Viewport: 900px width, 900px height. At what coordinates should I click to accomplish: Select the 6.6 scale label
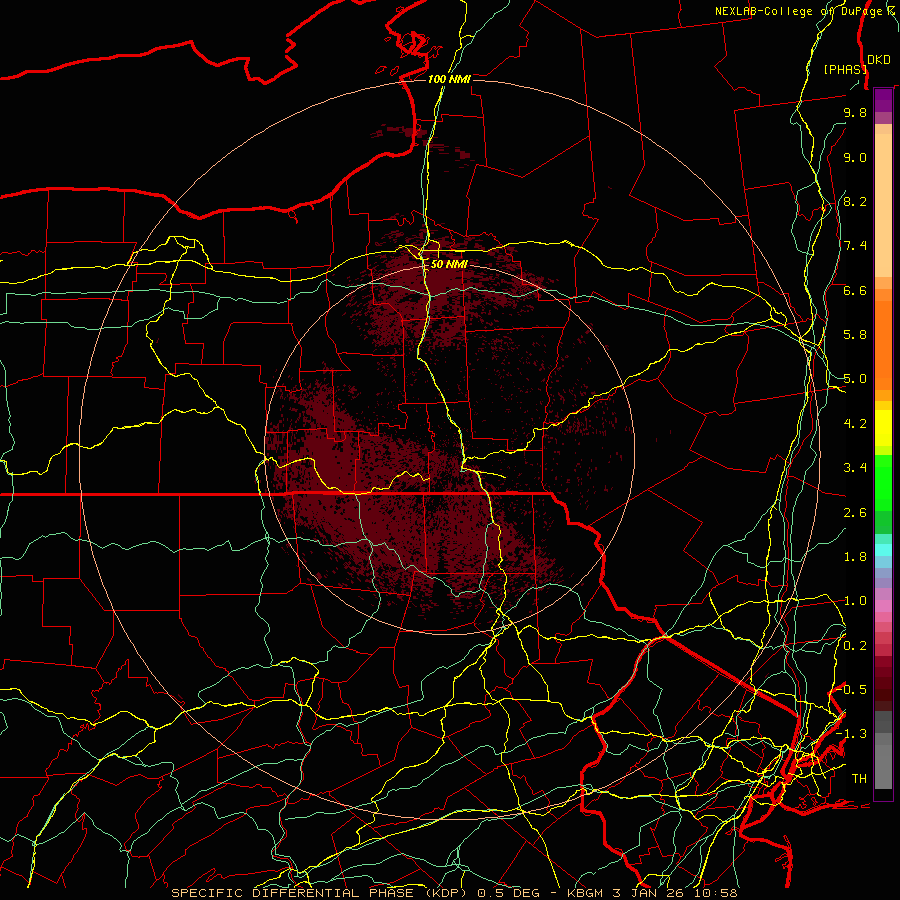pos(855,290)
